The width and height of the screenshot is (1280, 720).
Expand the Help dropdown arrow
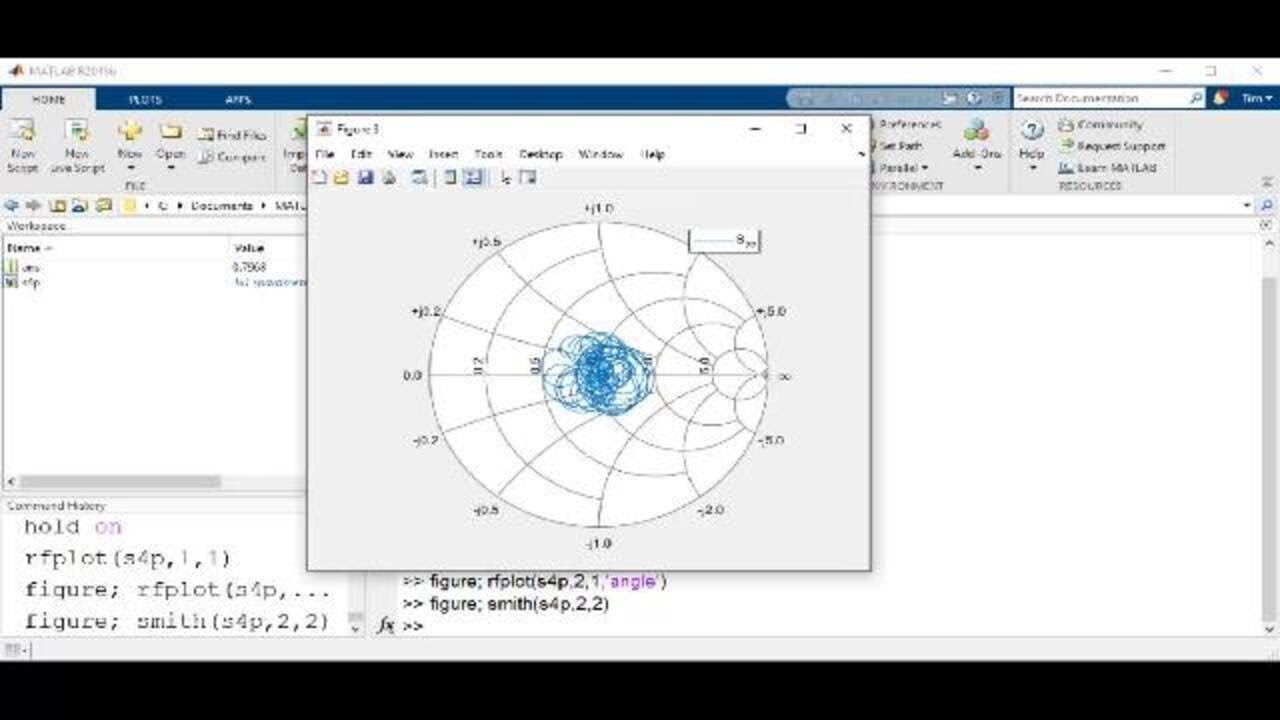[x=1032, y=167]
